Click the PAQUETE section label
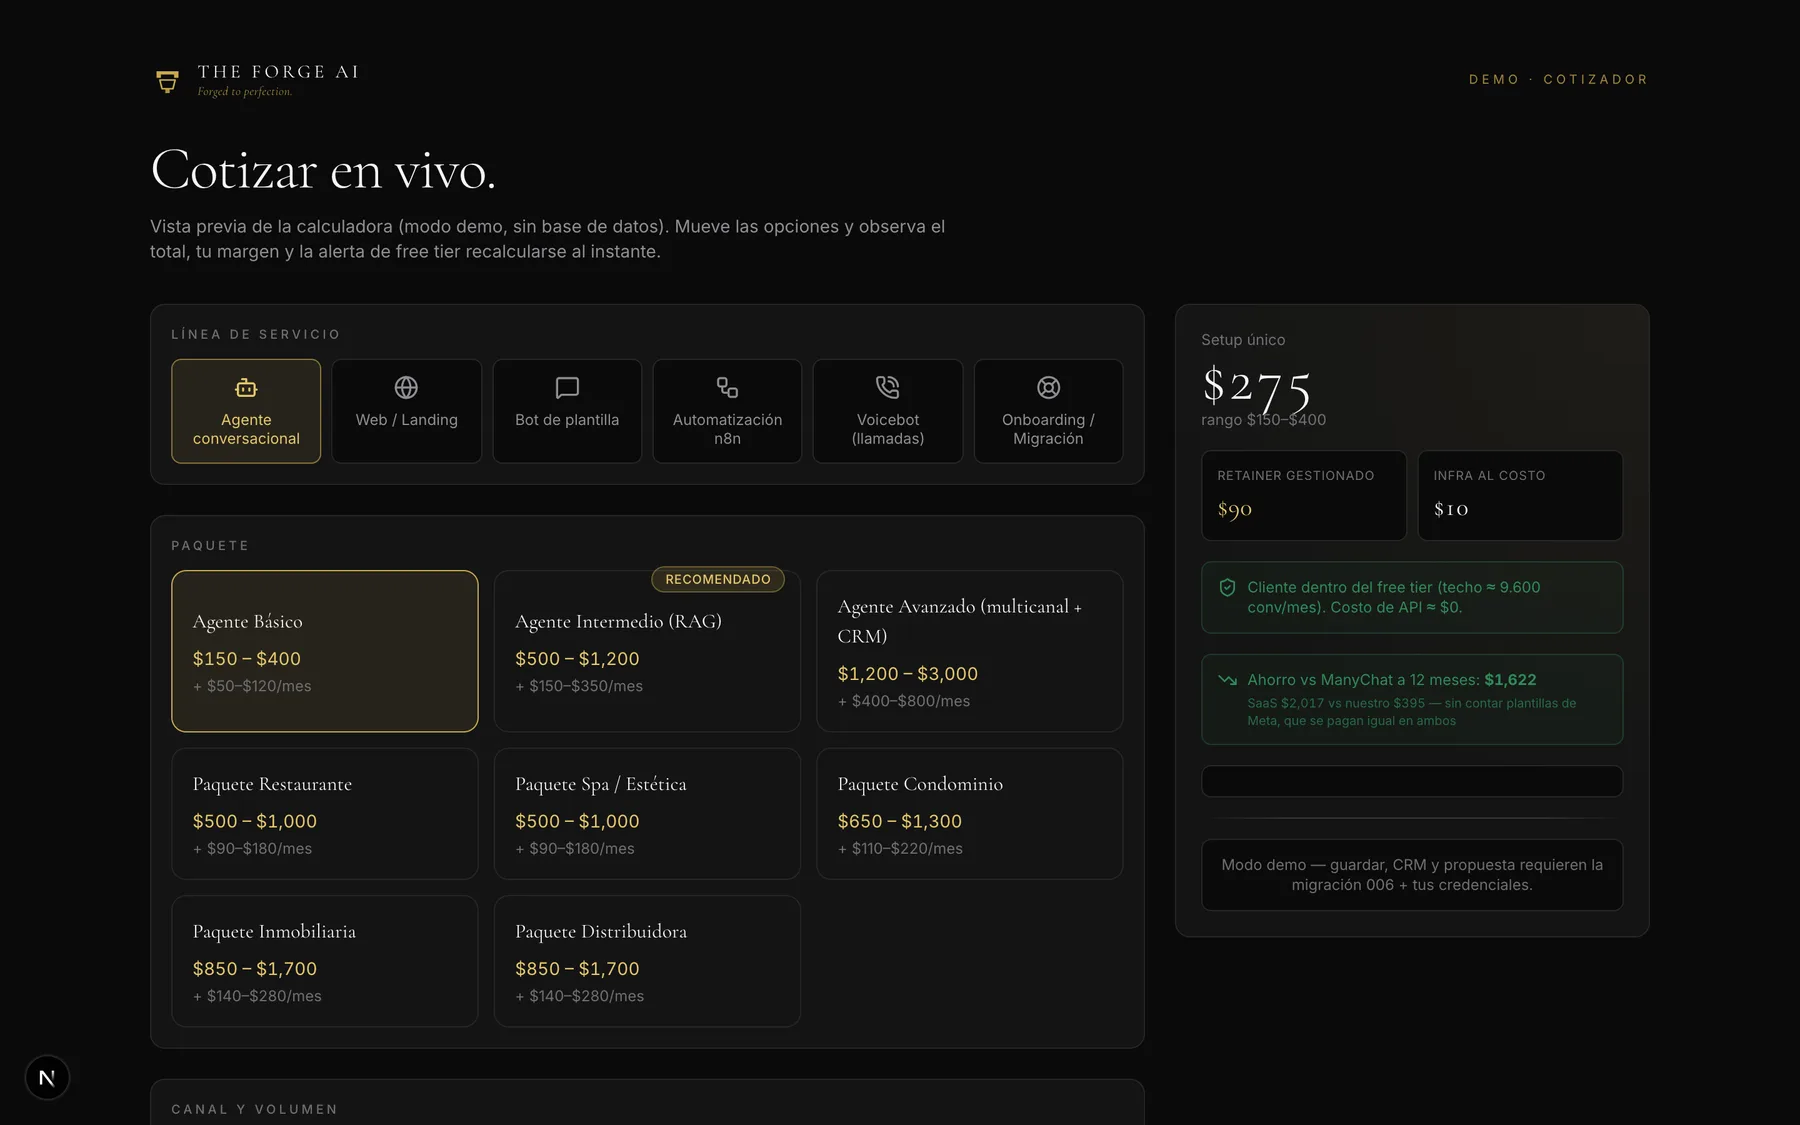The height and width of the screenshot is (1125, 1800). pos(210,546)
